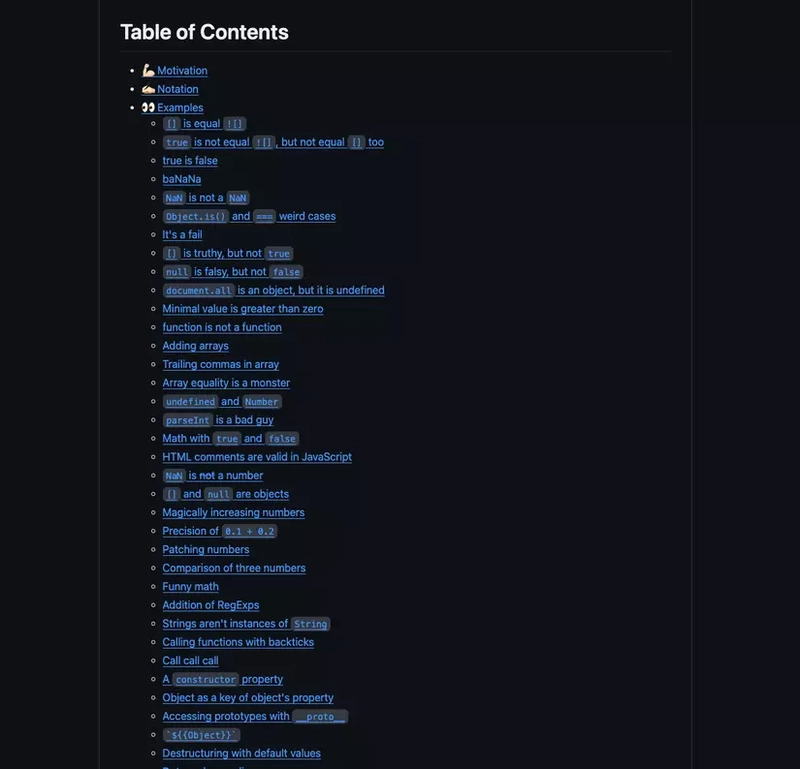Open 'HTML comments are valid in JavaScript'

257,457
